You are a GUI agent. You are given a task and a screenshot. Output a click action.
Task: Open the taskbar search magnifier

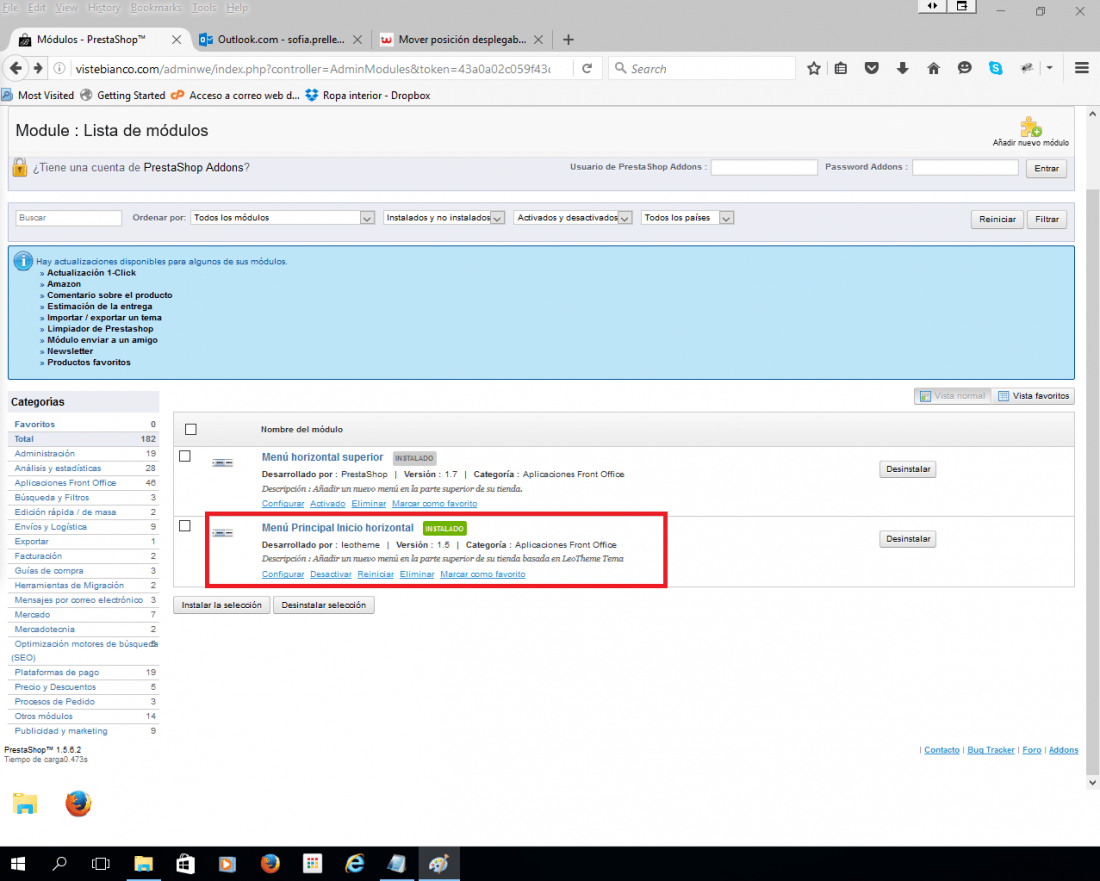60,863
